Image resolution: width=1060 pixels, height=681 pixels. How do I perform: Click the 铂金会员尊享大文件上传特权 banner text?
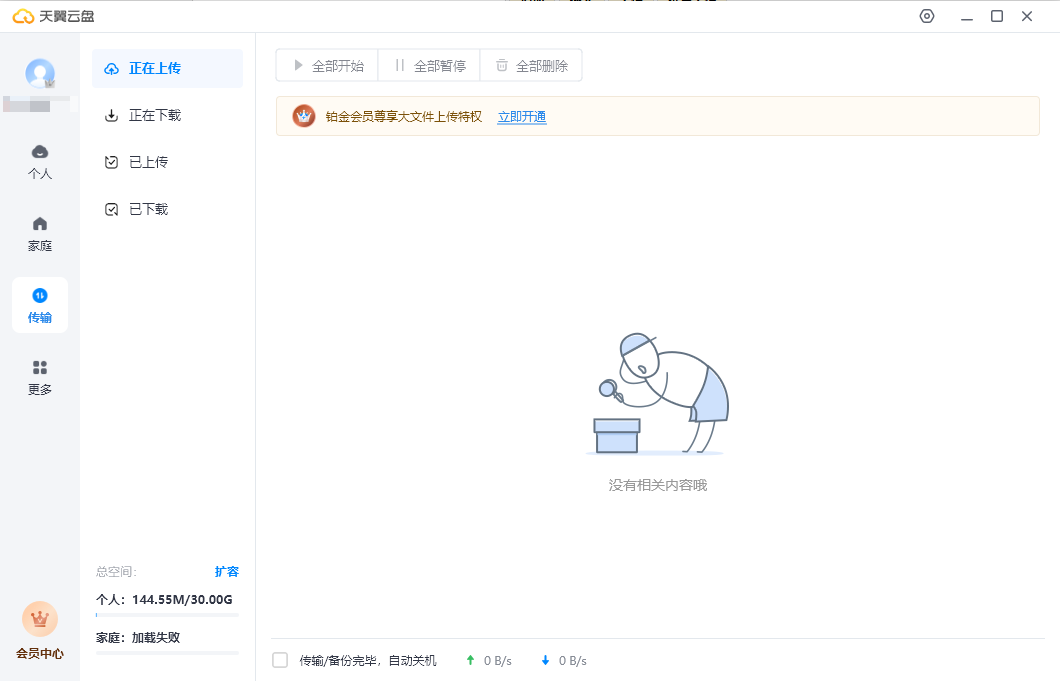click(x=404, y=117)
